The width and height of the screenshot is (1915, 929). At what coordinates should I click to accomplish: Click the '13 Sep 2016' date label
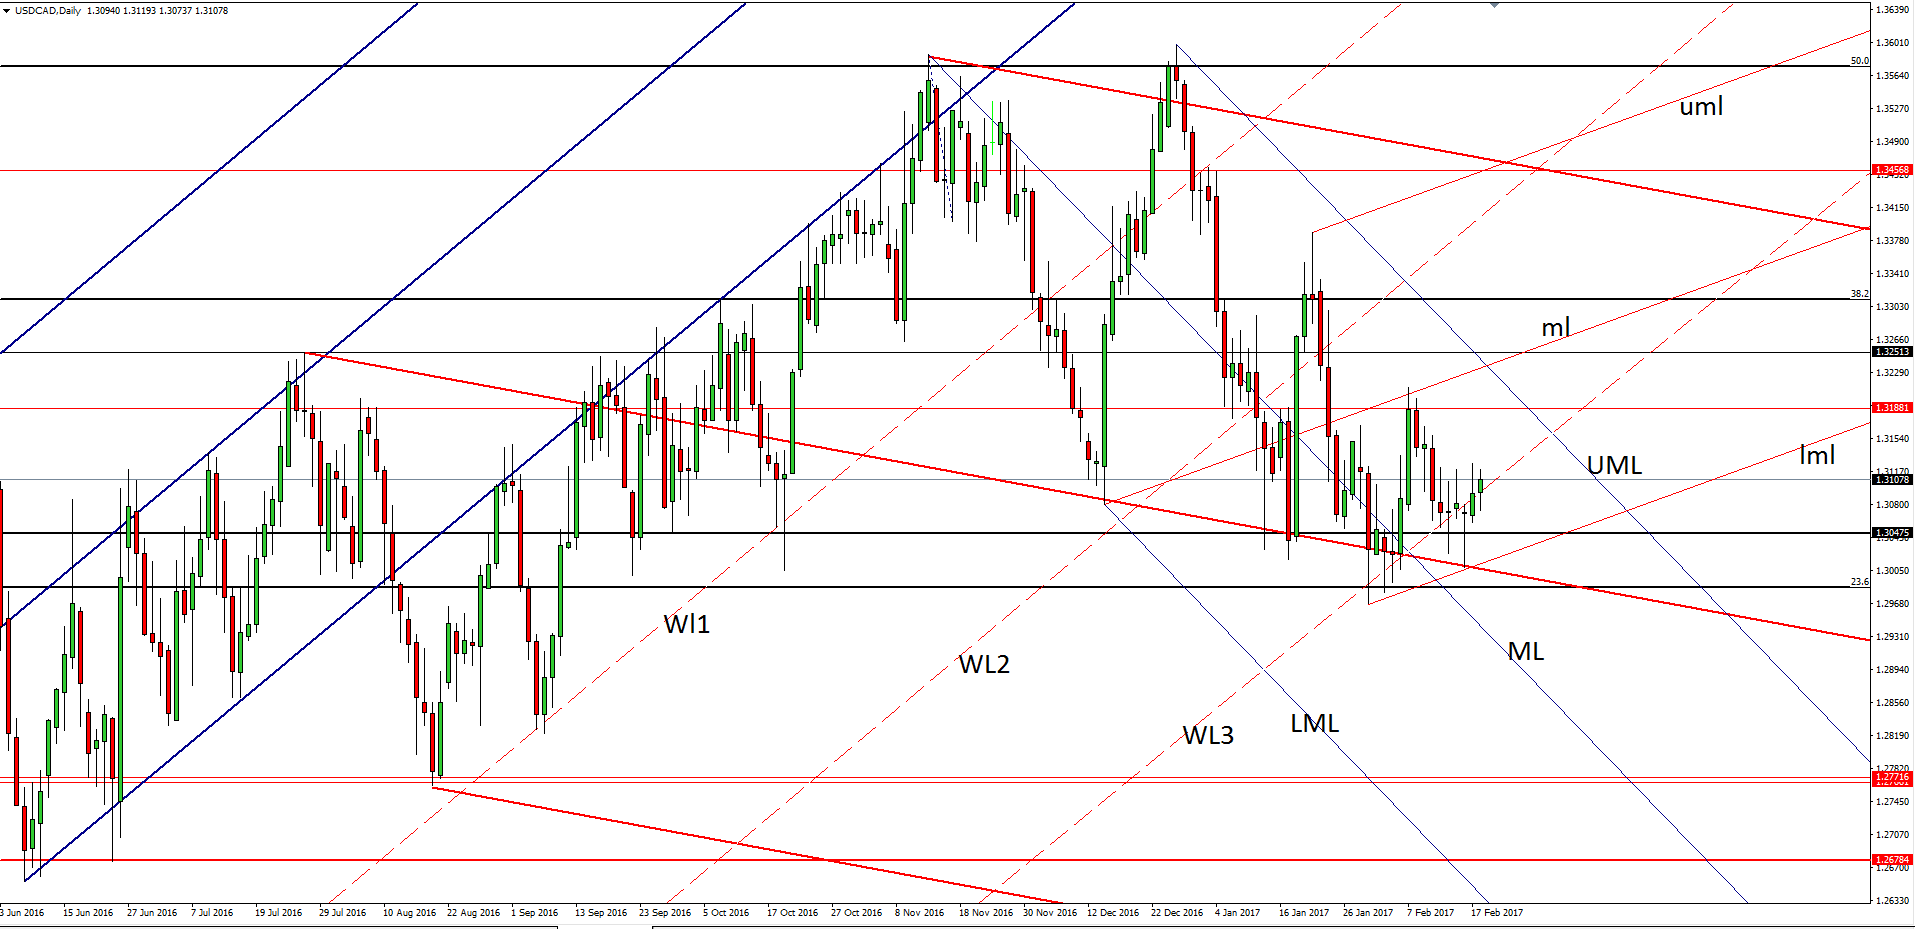pyautogui.click(x=601, y=913)
